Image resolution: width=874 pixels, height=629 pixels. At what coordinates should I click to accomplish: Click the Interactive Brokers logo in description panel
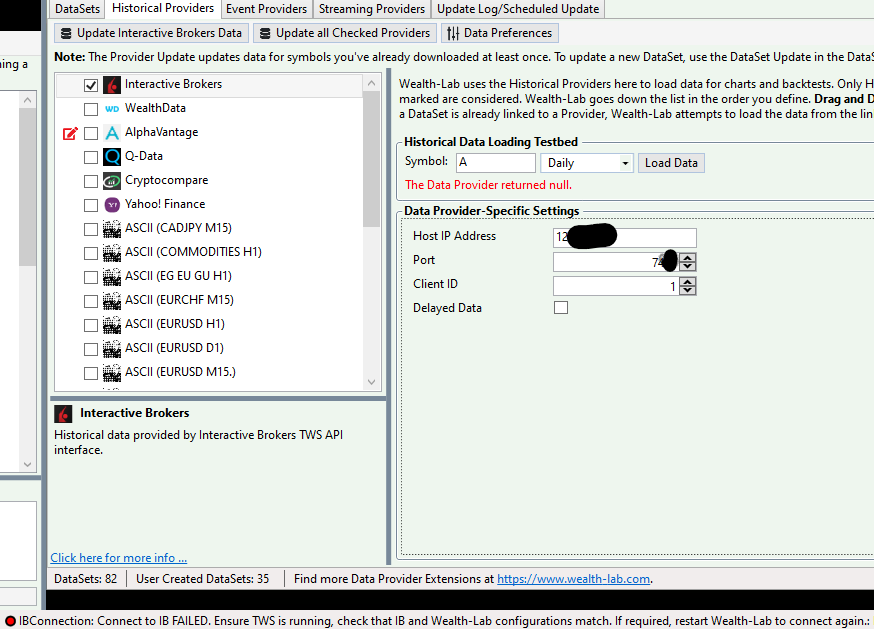[x=63, y=414]
